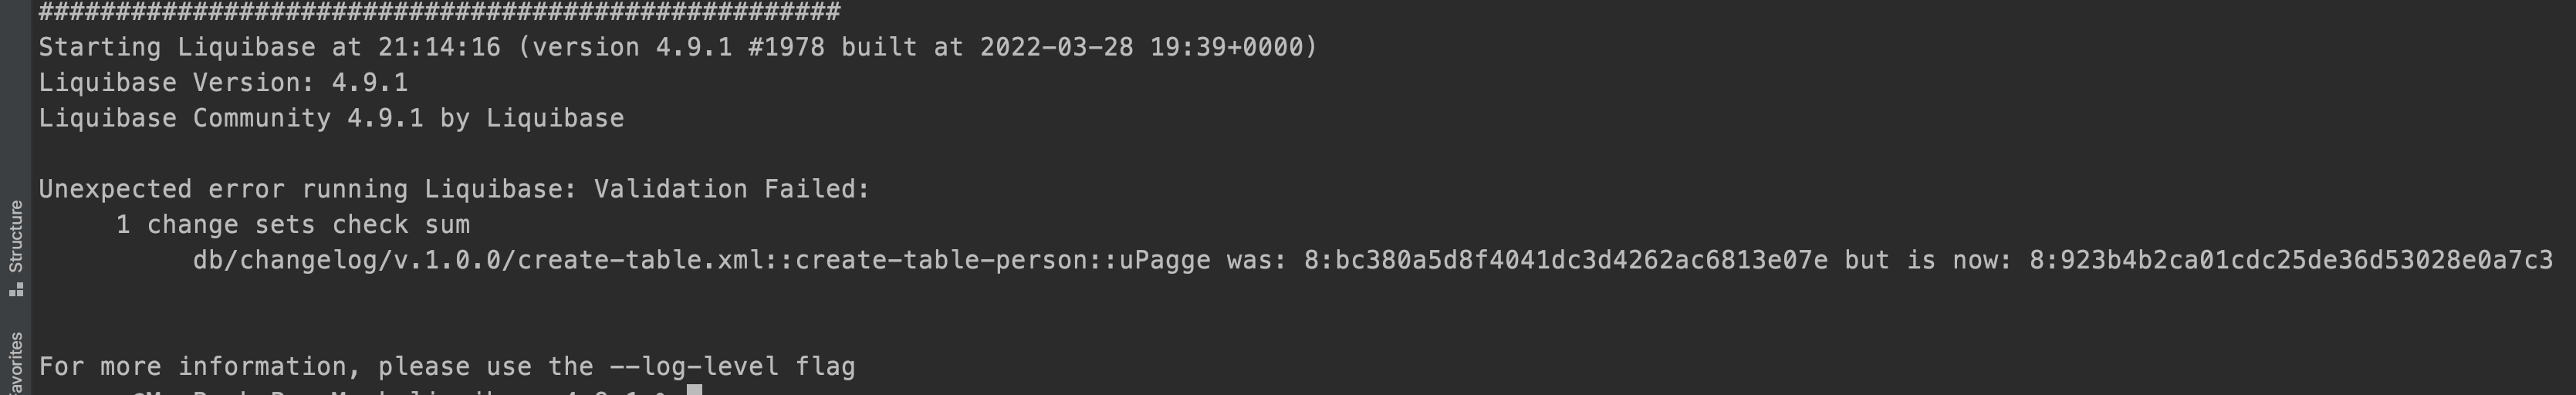2576x395 pixels.
Task: Click the Structure panel grid icon
Action: click(15, 289)
